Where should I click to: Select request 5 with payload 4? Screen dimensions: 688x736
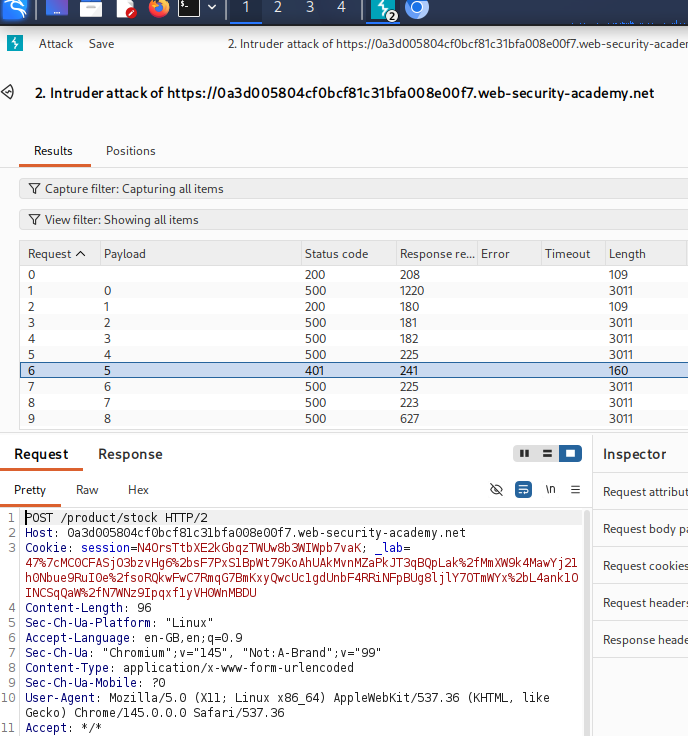[353, 354]
